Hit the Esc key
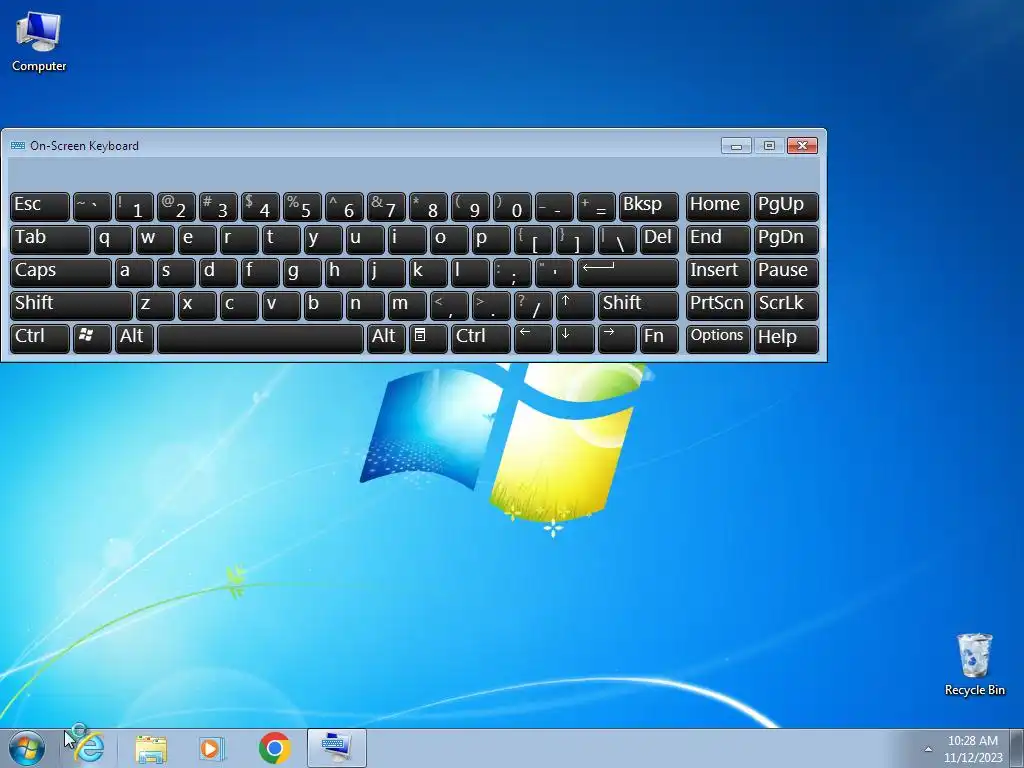 click(40, 206)
